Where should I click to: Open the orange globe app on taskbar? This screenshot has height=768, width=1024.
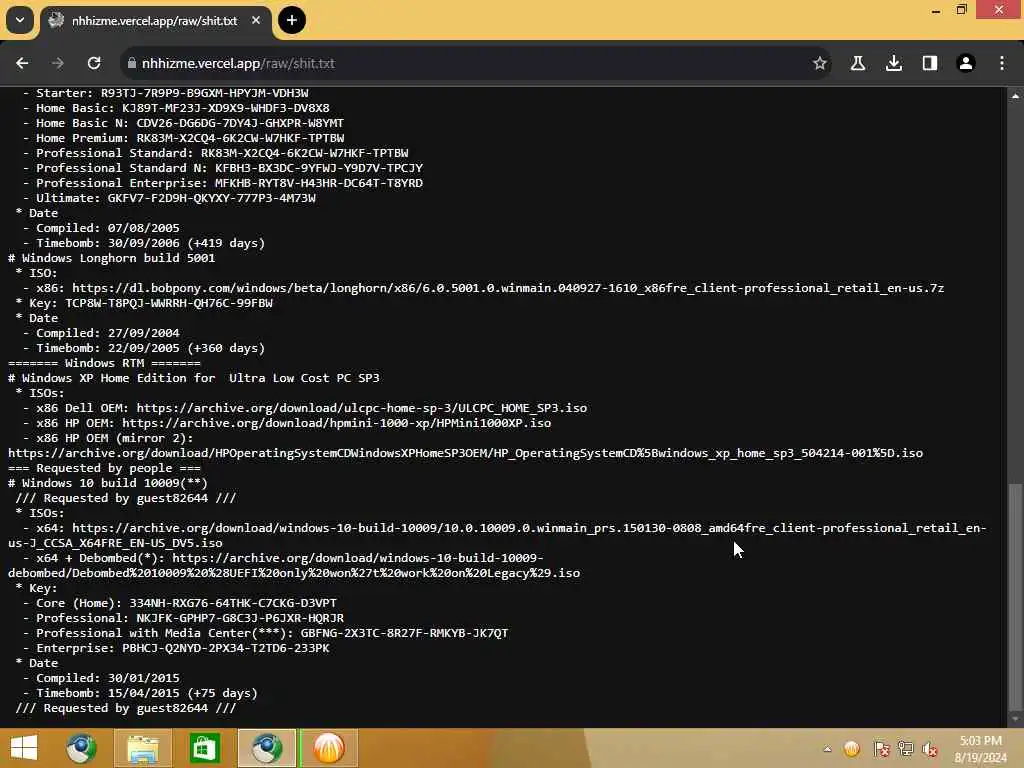[x=328, y=748]
